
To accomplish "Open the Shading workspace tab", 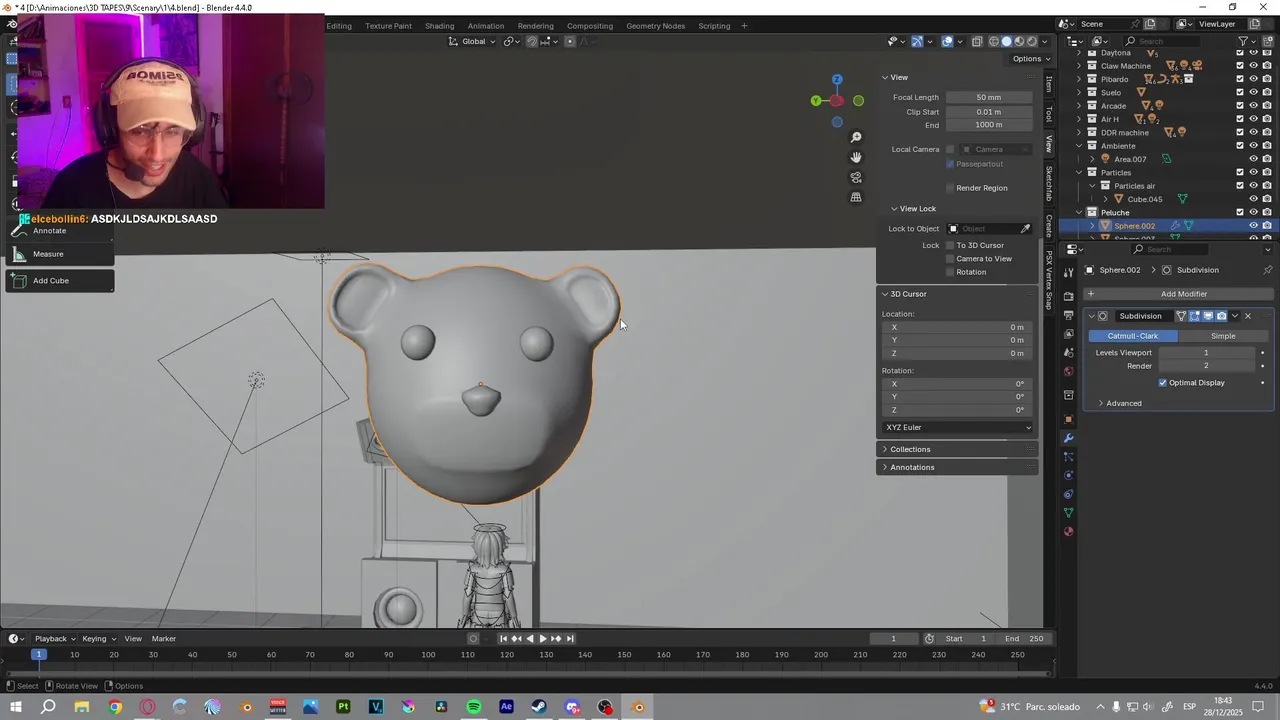I will pos(439,26).
